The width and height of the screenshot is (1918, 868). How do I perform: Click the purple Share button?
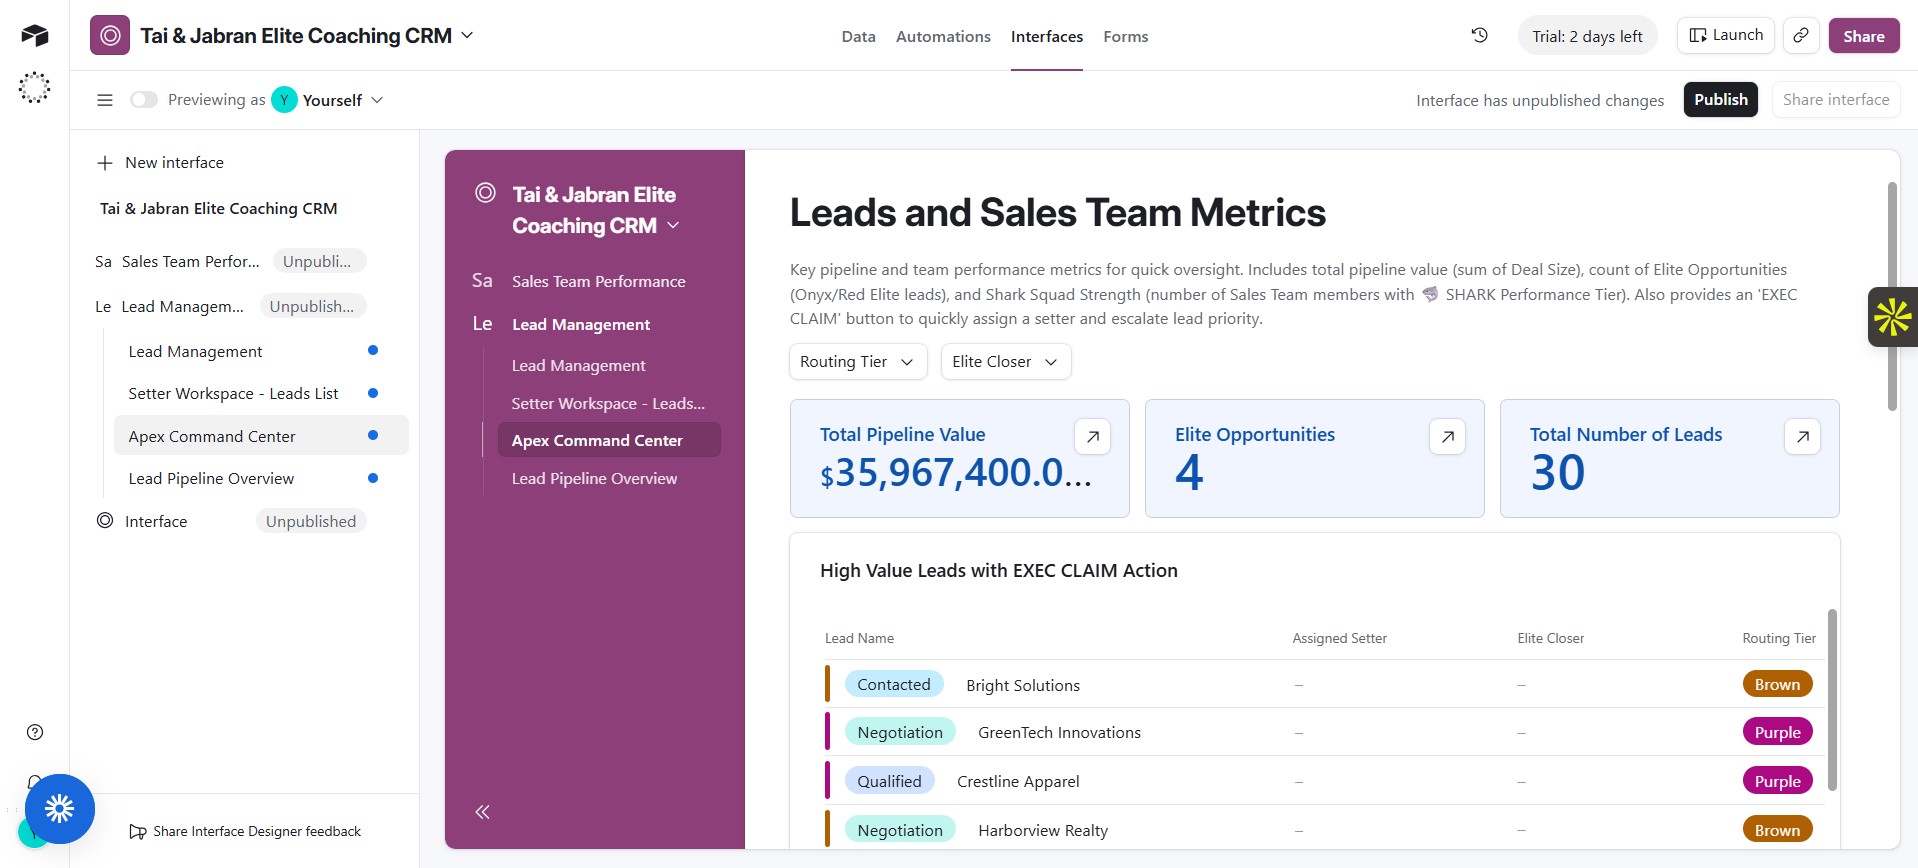pyautogui.click(x=1864, y=36)
